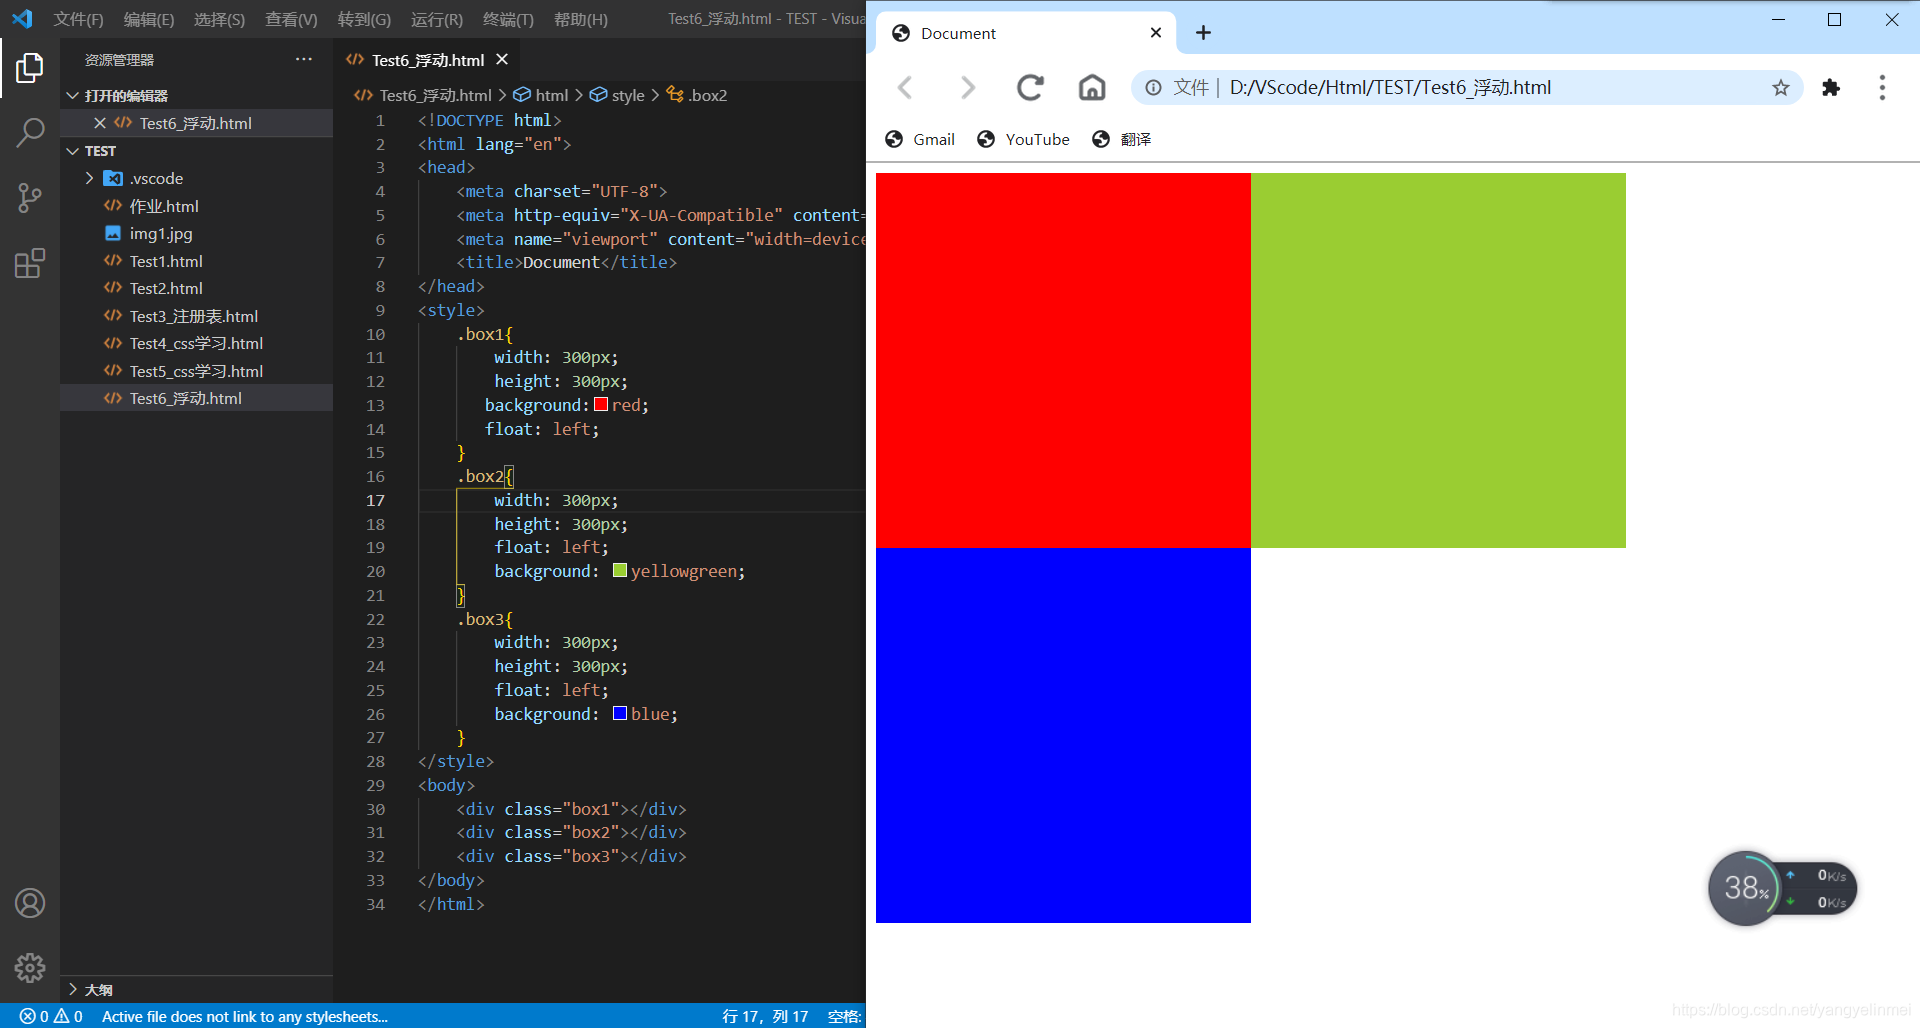Go to browser Home page

1092,88
